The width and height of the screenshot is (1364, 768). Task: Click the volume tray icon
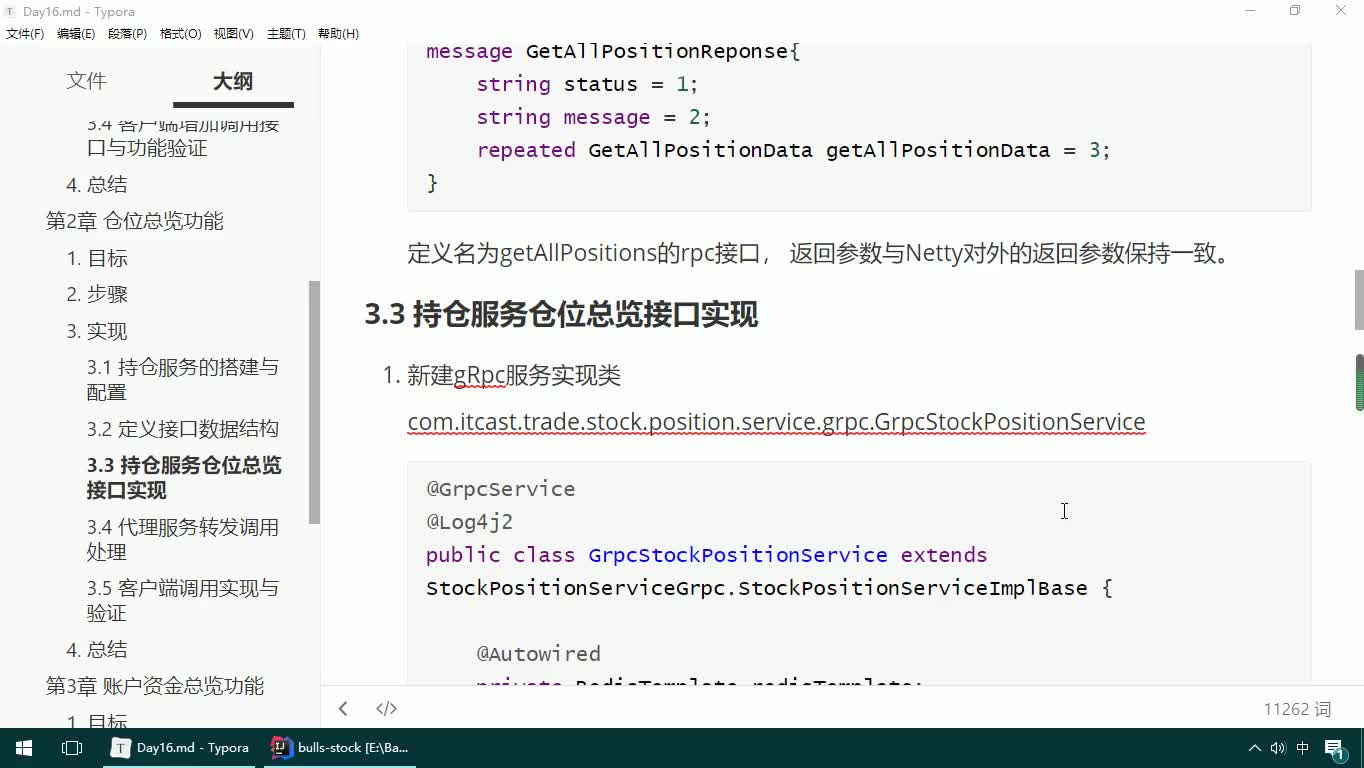coord(1278,748)
